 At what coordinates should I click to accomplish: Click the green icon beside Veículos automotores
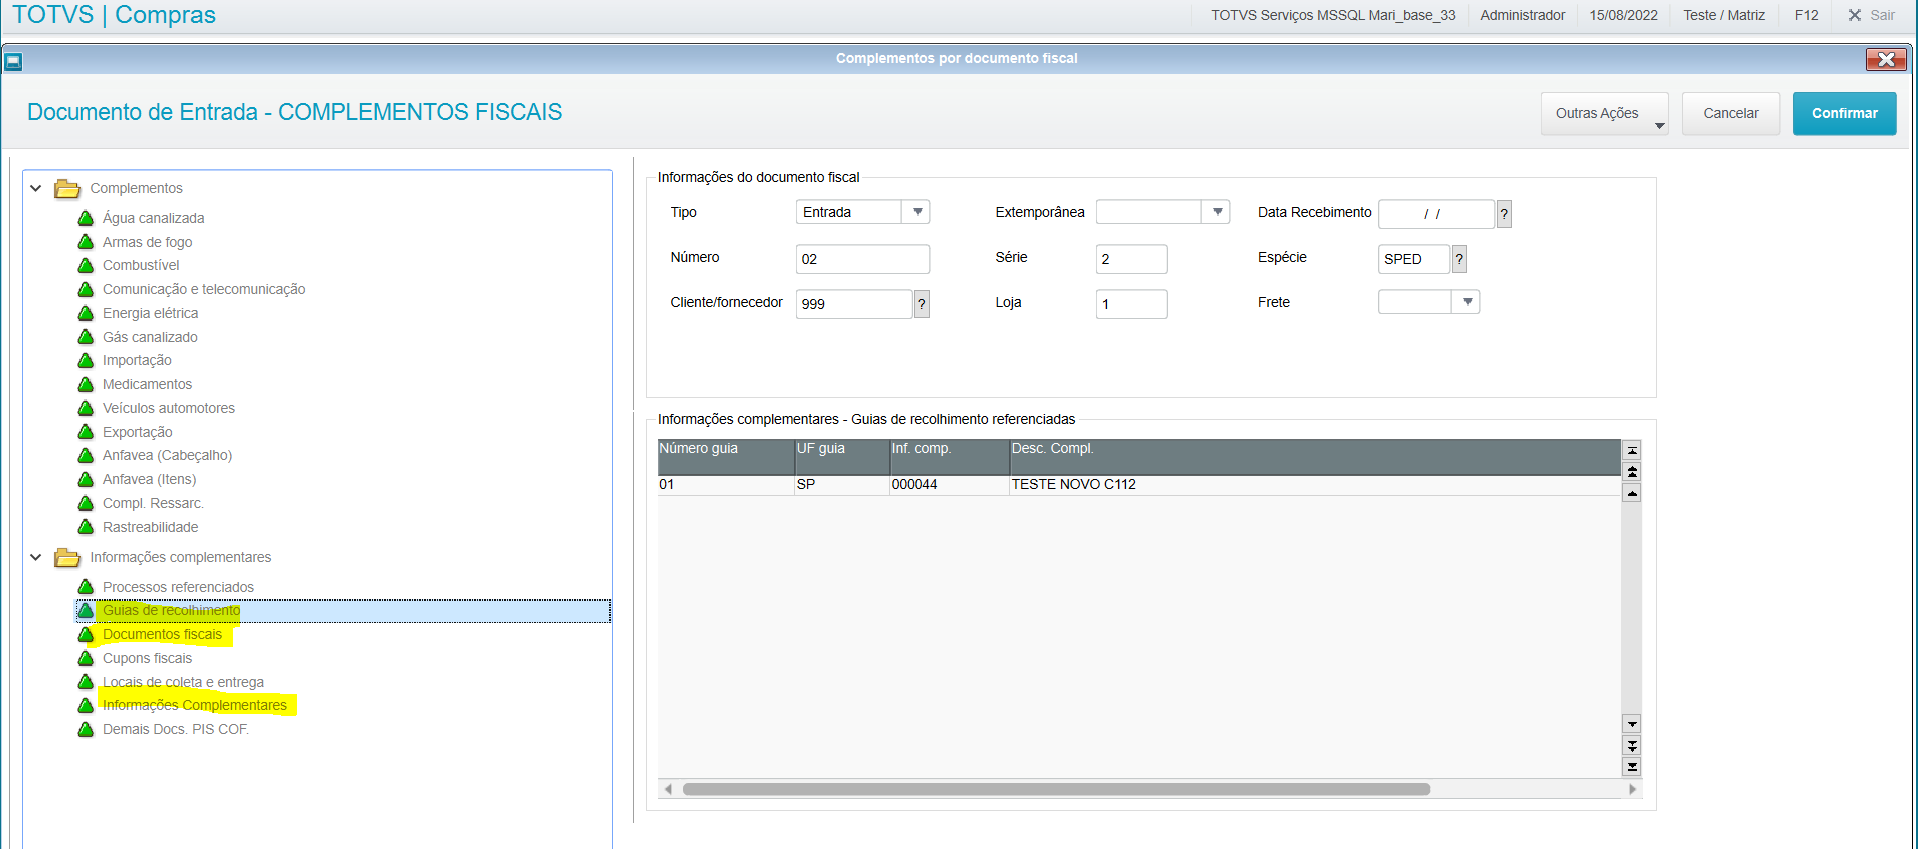coord(86,408)
